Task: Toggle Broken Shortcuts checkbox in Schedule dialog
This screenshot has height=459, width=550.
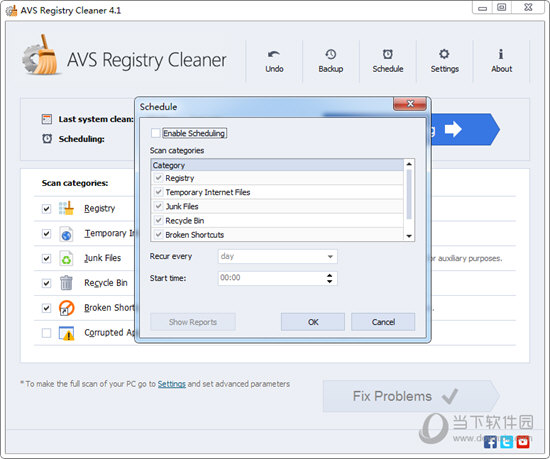Action: (159, 234)
